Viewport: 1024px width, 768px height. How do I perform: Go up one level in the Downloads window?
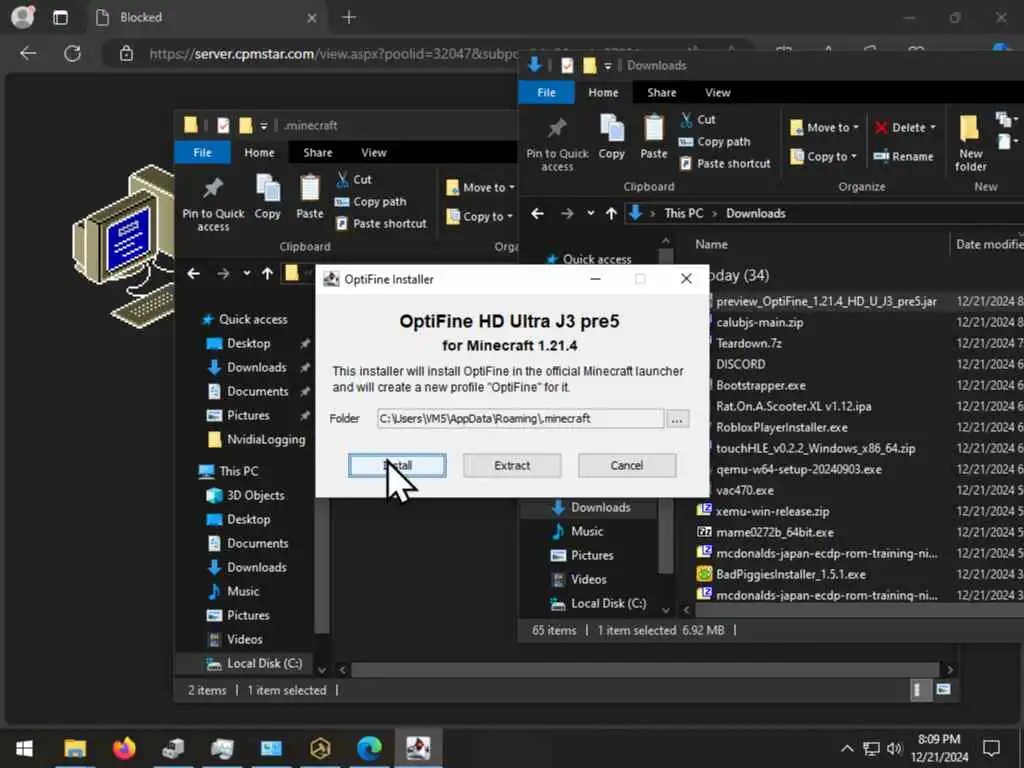pyautogui.click(x=611, y=214)
